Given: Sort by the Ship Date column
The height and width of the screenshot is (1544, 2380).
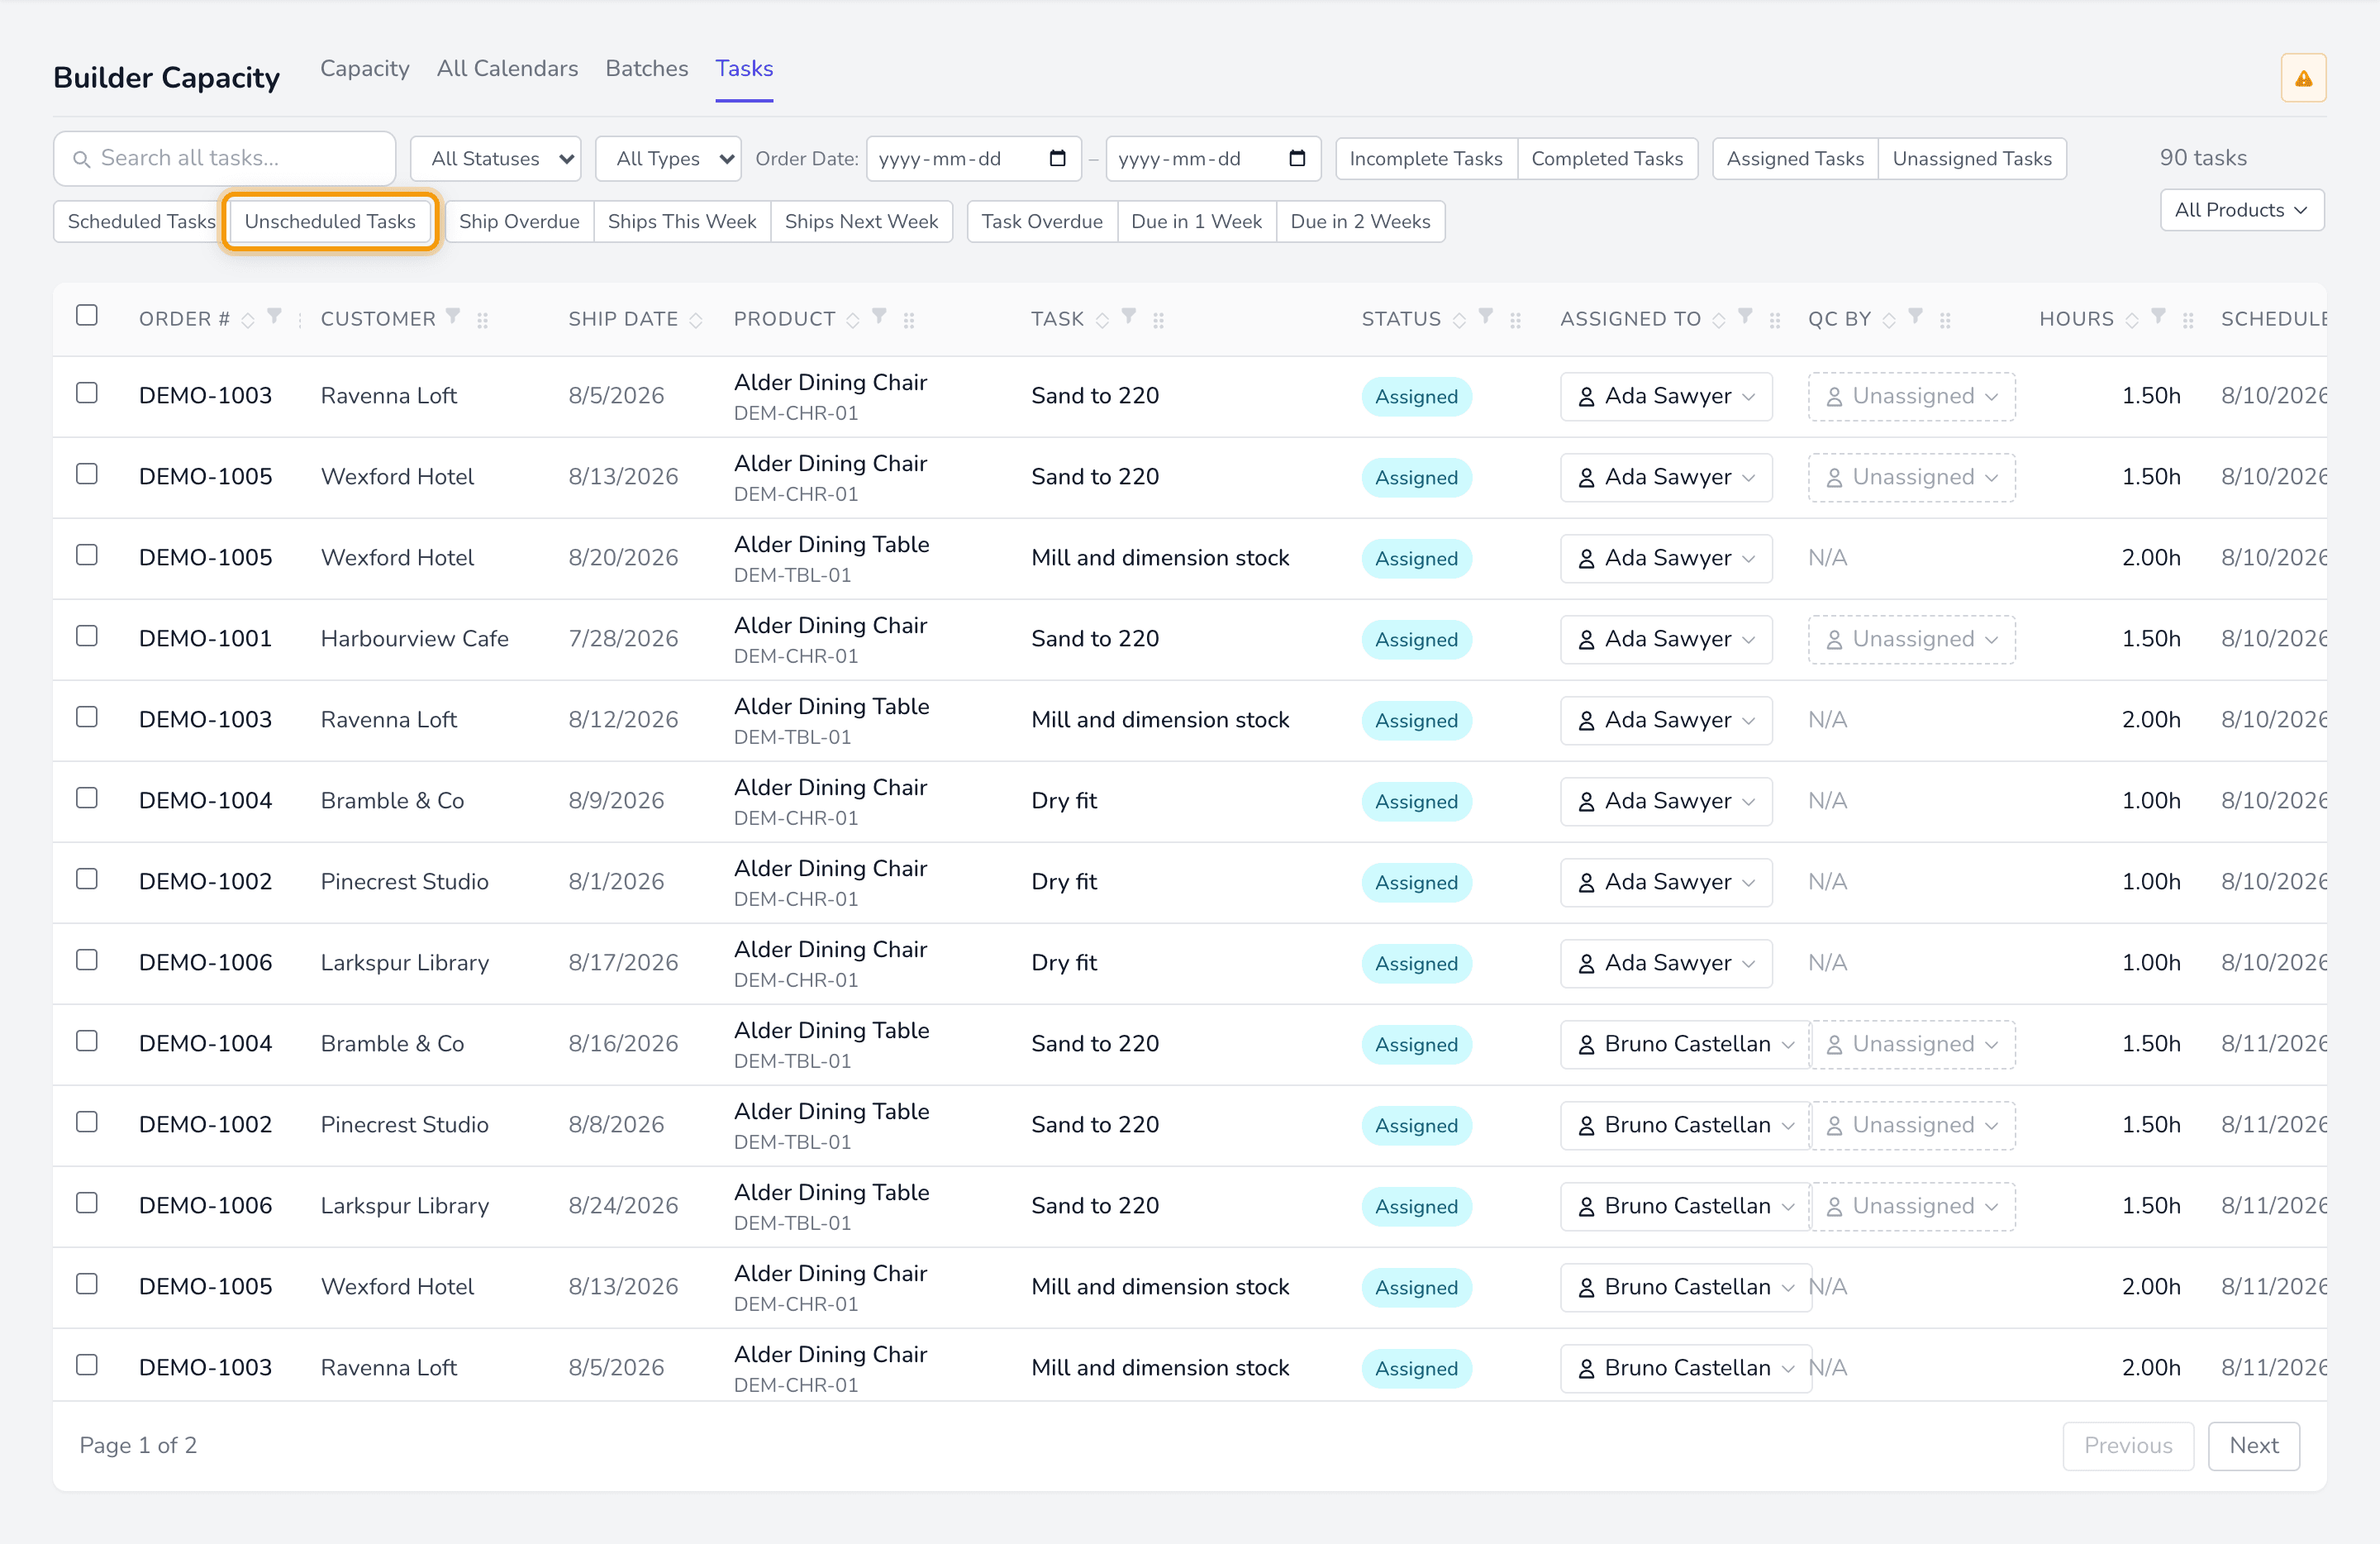Looking at the screenshot, I should coord(696,320).
